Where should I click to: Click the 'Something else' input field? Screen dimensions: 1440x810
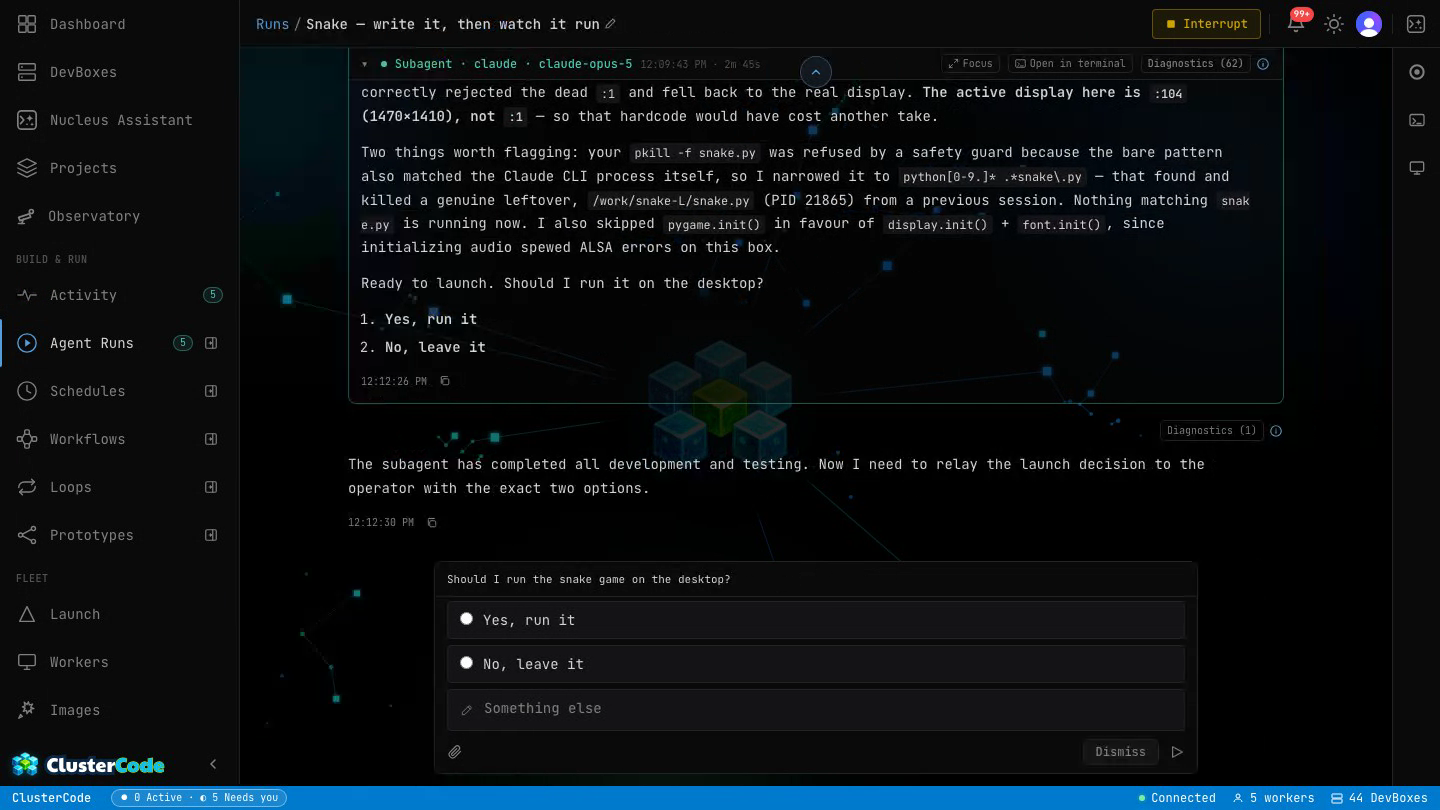816,709
